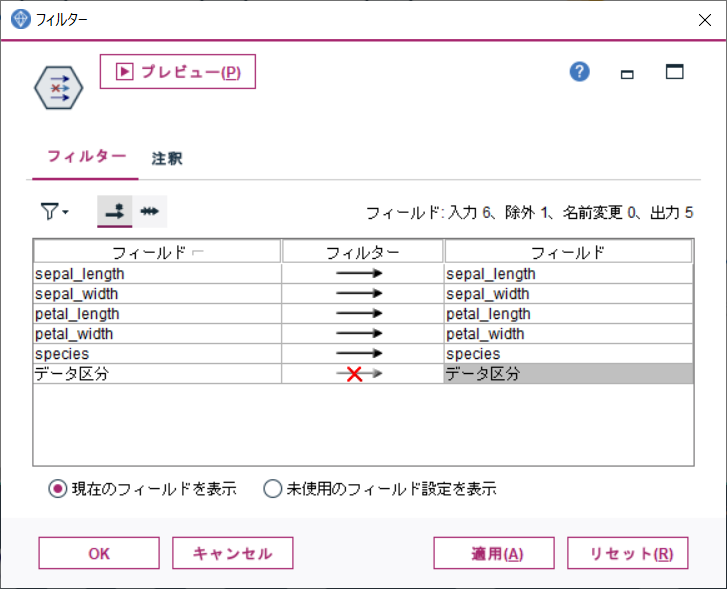The height and width of the screenshot is (589, 727).
Task: Edit output name sepal_width in right column
Action: (568, 294)
